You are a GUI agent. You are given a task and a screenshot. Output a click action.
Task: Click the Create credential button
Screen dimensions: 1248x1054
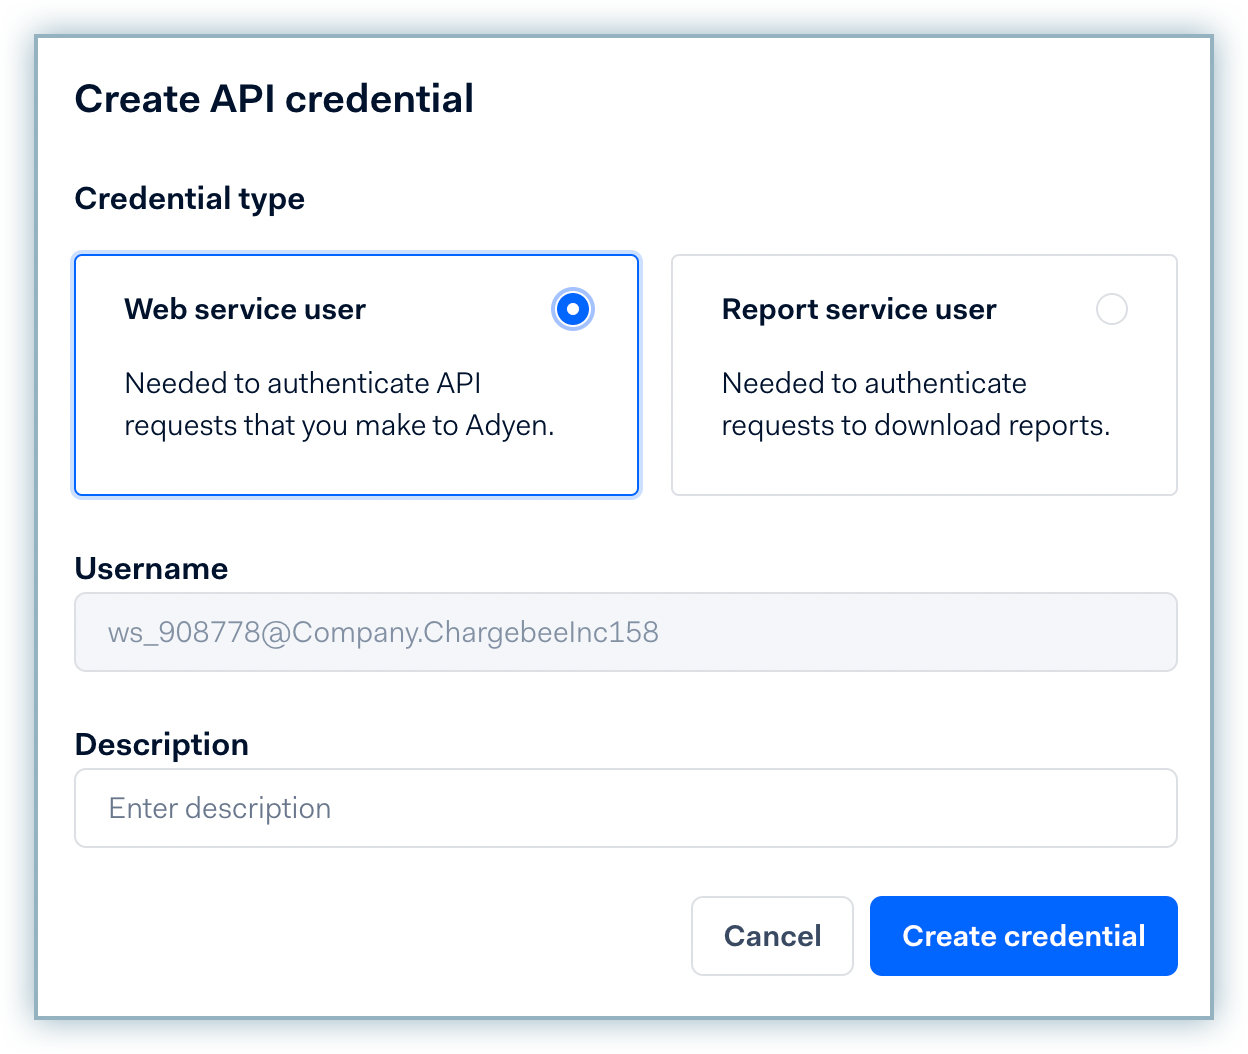[x=1023, y=936]
